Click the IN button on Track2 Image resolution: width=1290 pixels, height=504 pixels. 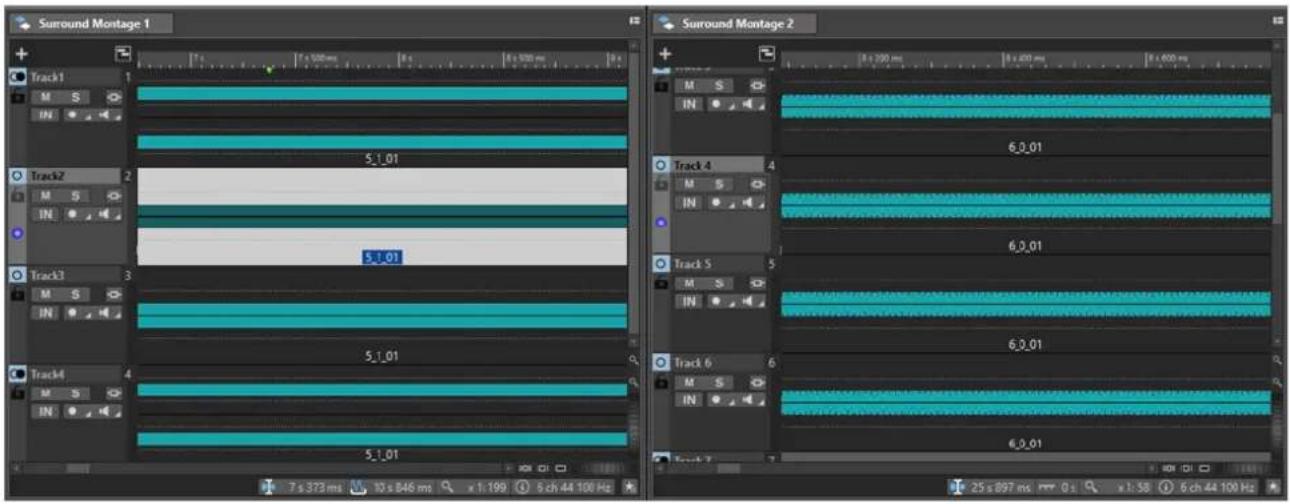46,214
